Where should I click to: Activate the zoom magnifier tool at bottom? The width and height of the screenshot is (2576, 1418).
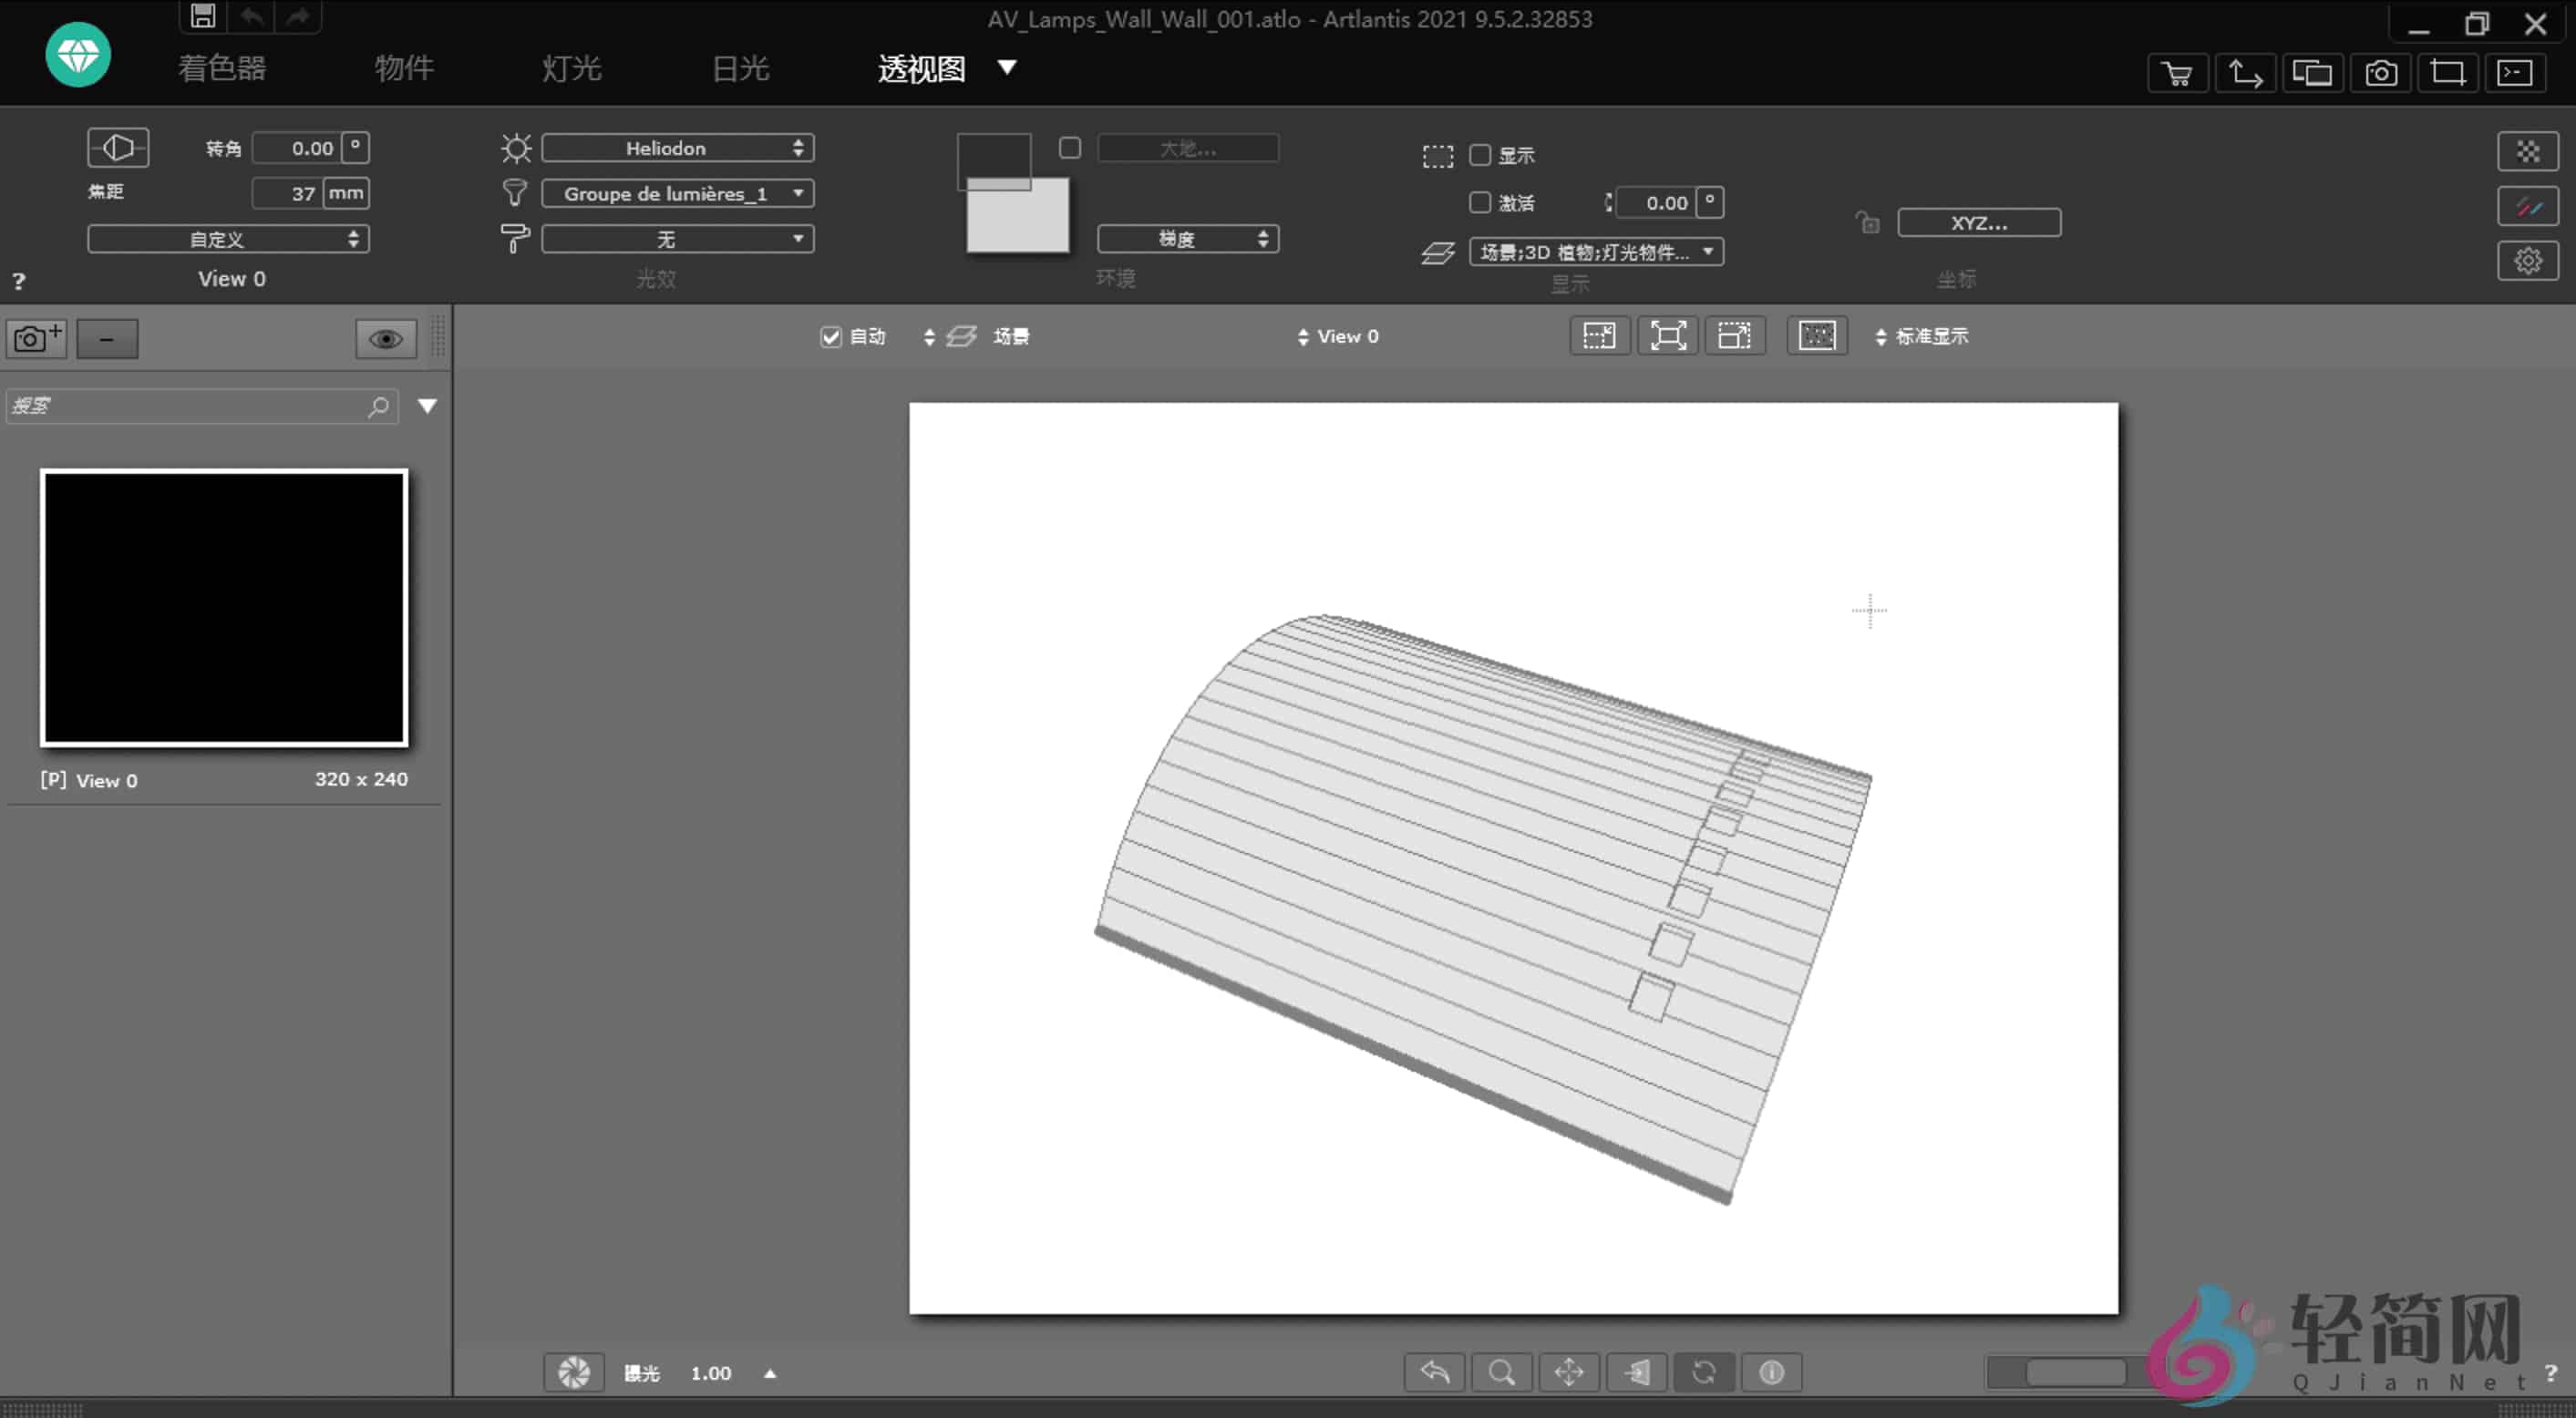[1502, 1372]
